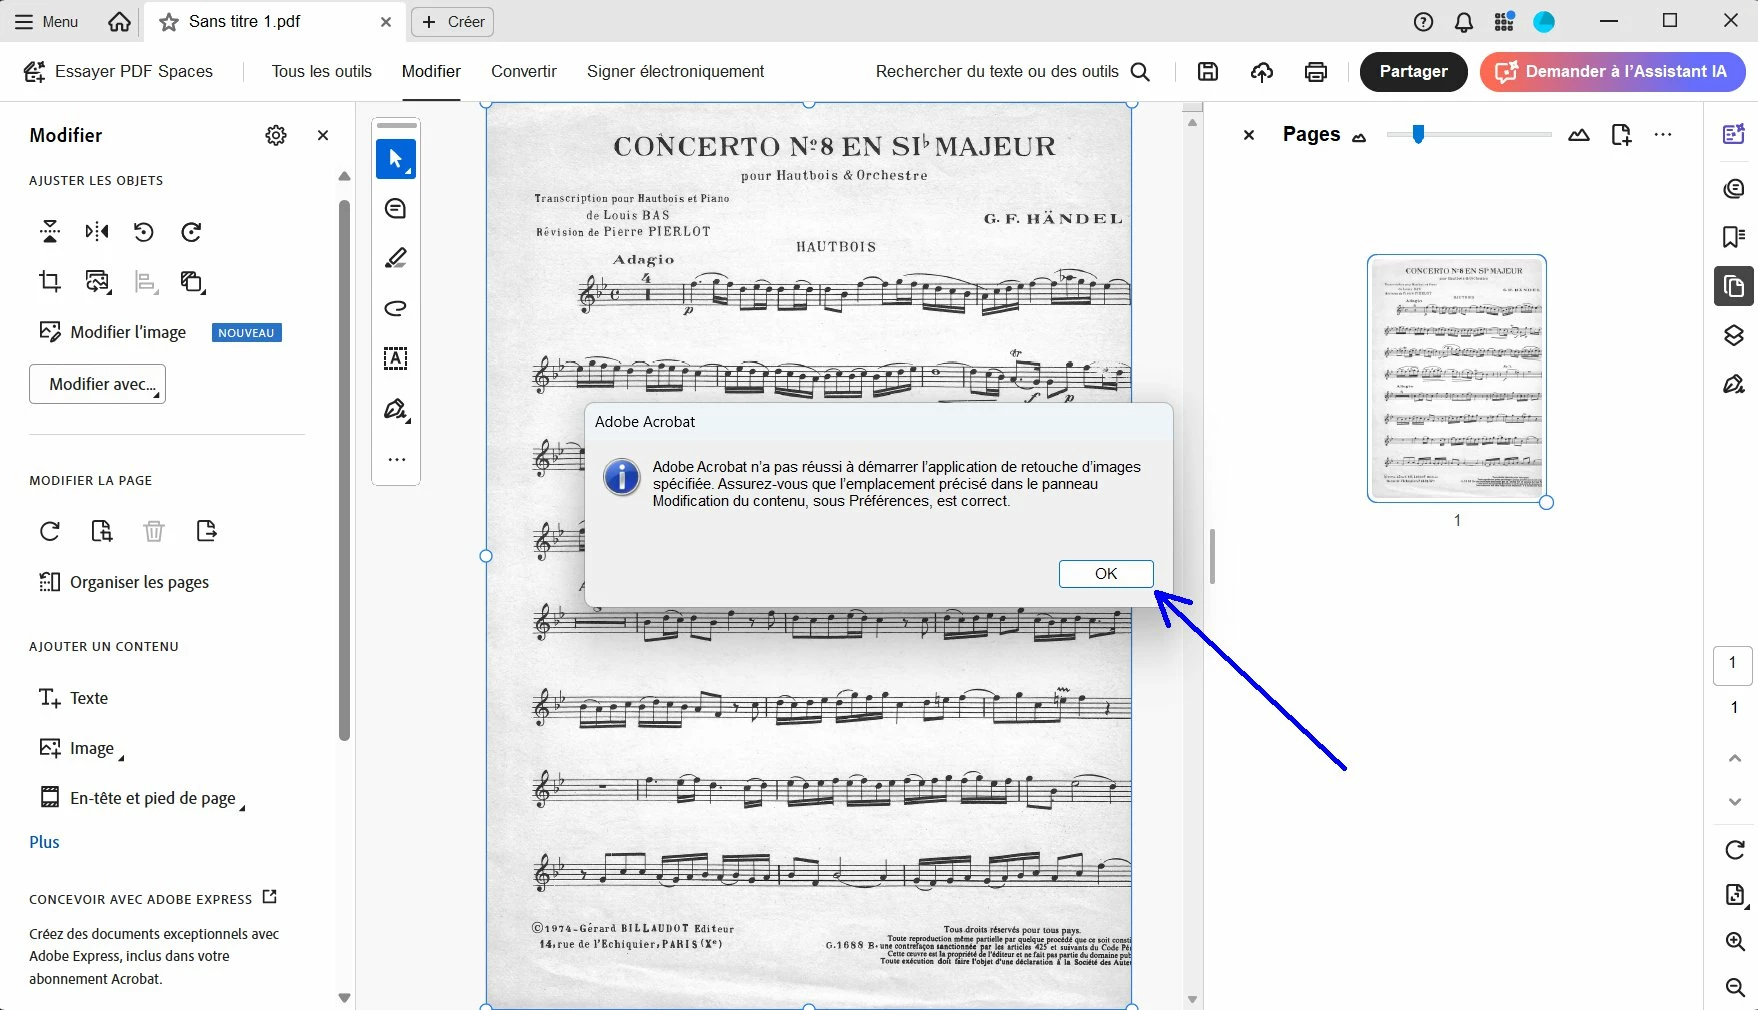
Task: Open the Convertir tab
Action: tap(524, 71)
